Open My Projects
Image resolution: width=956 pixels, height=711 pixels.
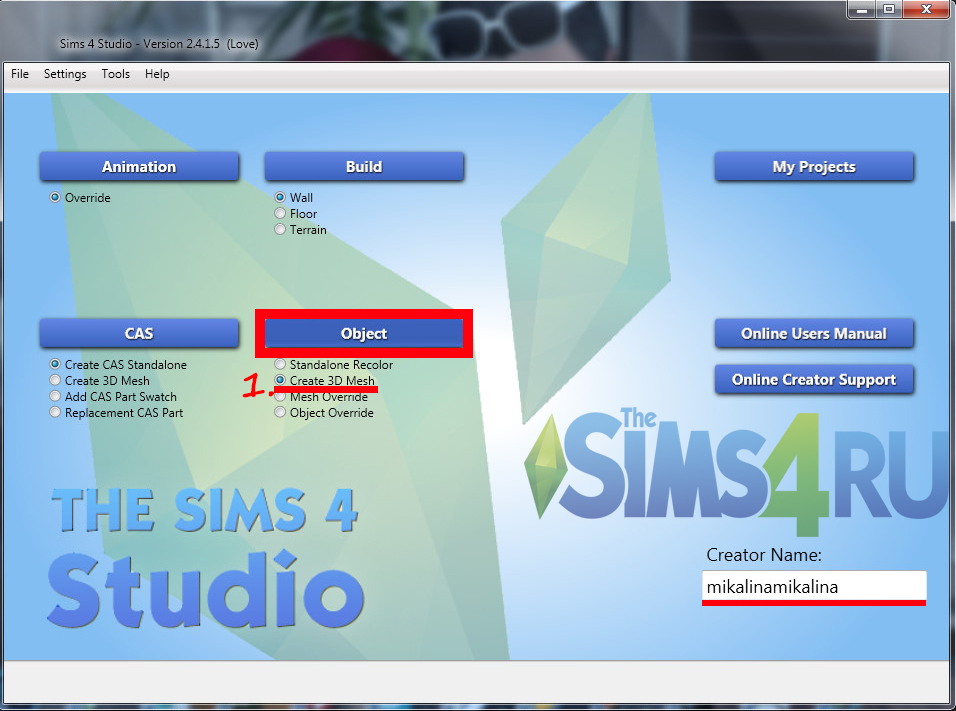[x=814, y=167]
